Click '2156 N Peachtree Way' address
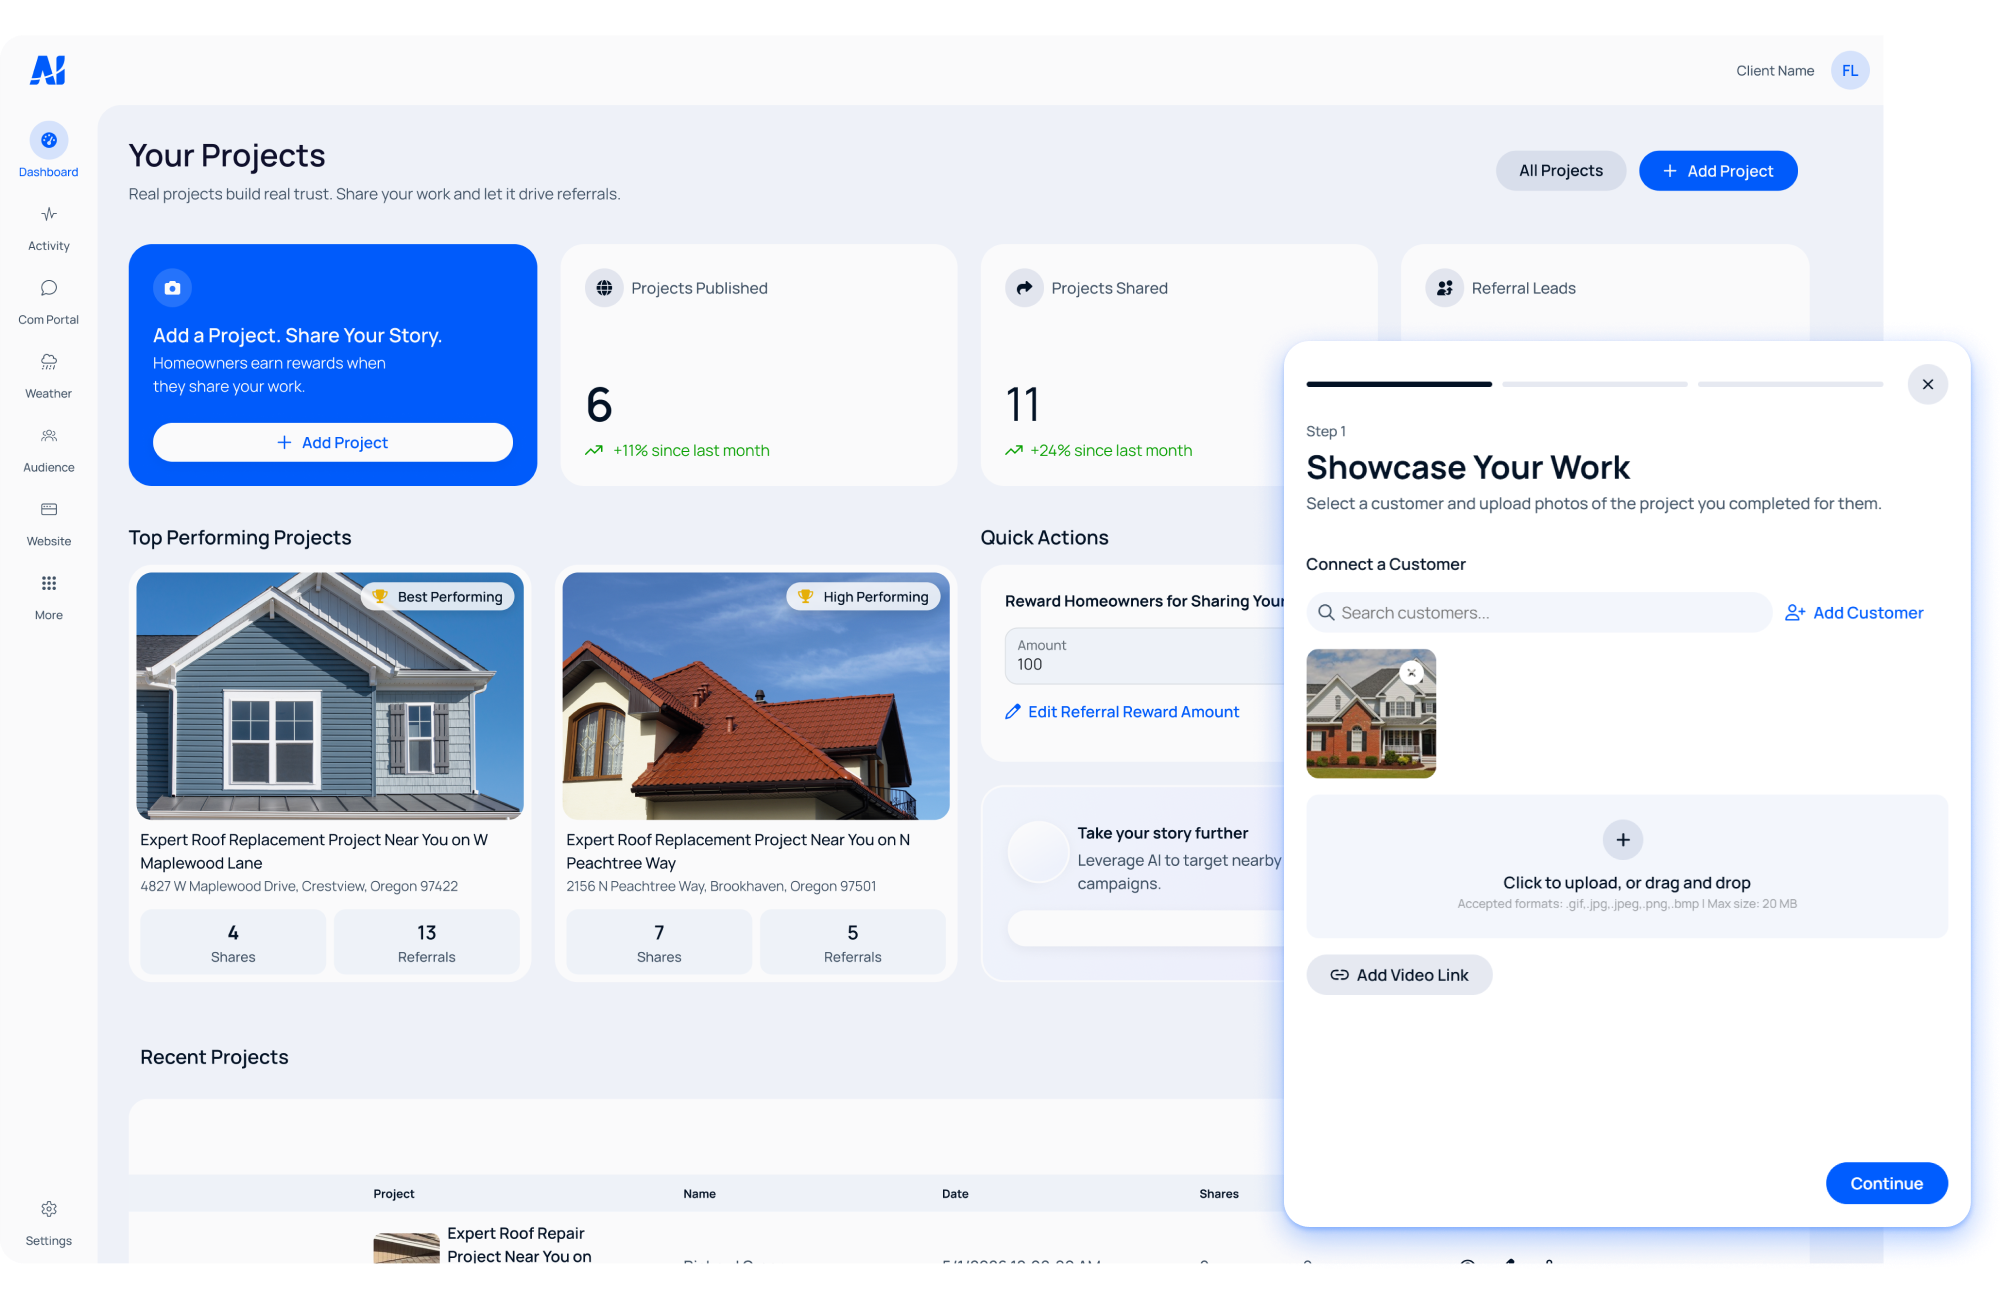This screenshot has width=2000, height=1299. pyautogui.click(x=721, y=887)
